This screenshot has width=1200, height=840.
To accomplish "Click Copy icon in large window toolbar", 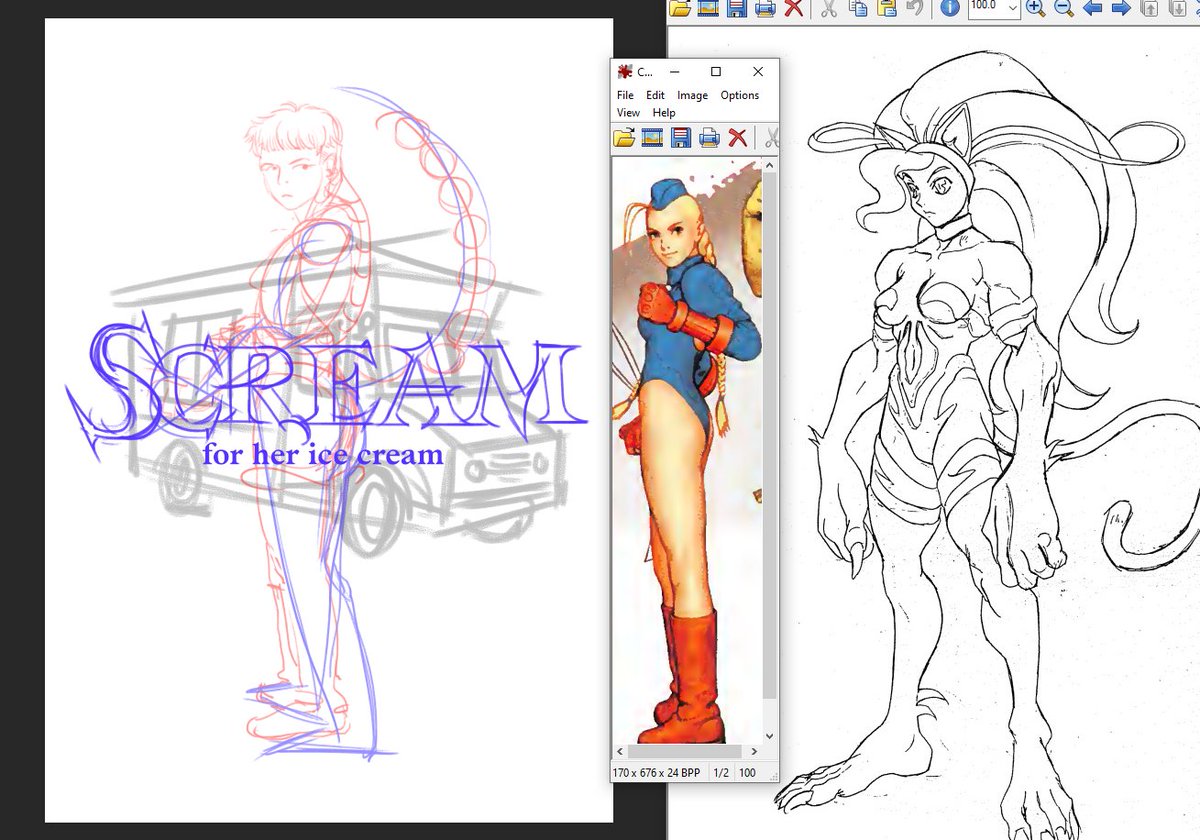I will 858,7.
